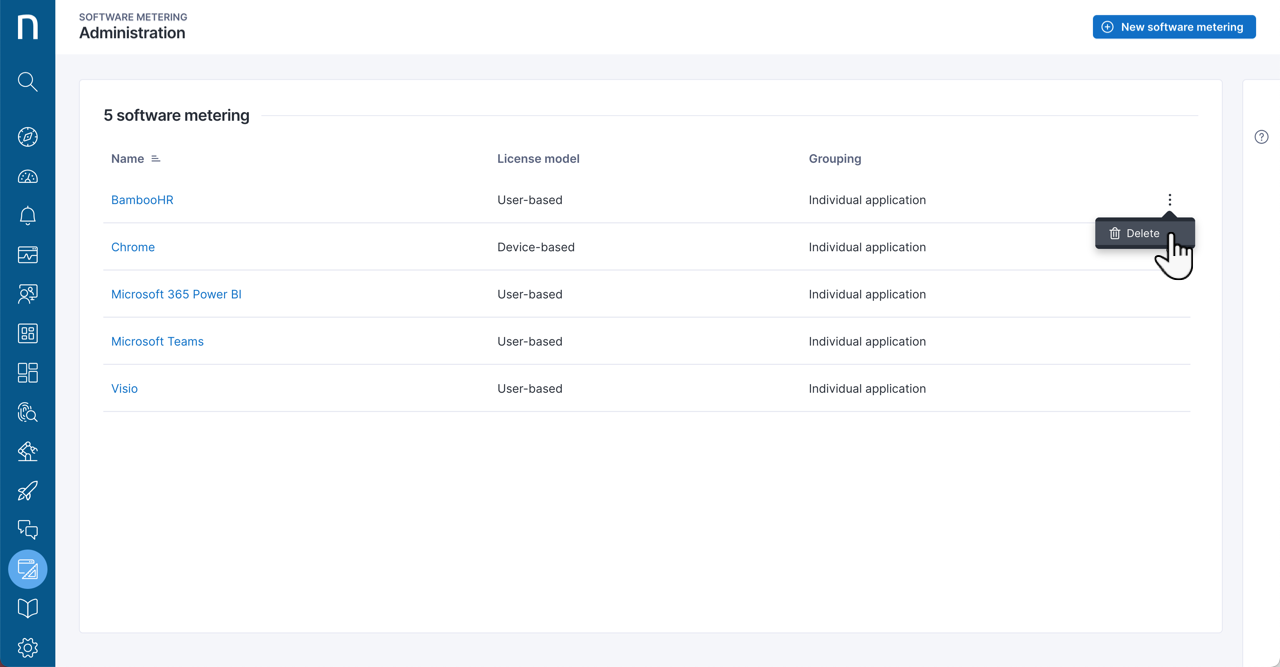The height and width of the screenshot is (667, 1280).
Task: Open the compass icon in sidebar
Action: [27, 137]
